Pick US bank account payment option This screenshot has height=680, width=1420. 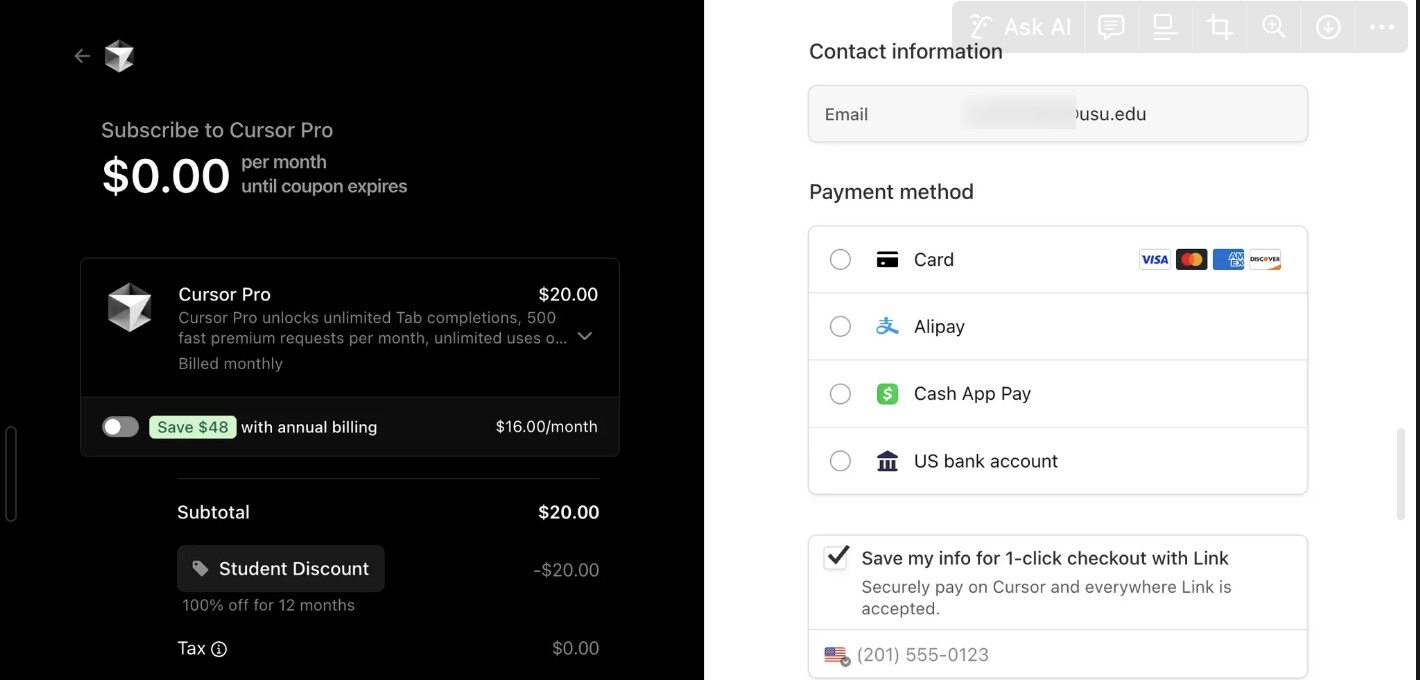[x=840, y=461]
